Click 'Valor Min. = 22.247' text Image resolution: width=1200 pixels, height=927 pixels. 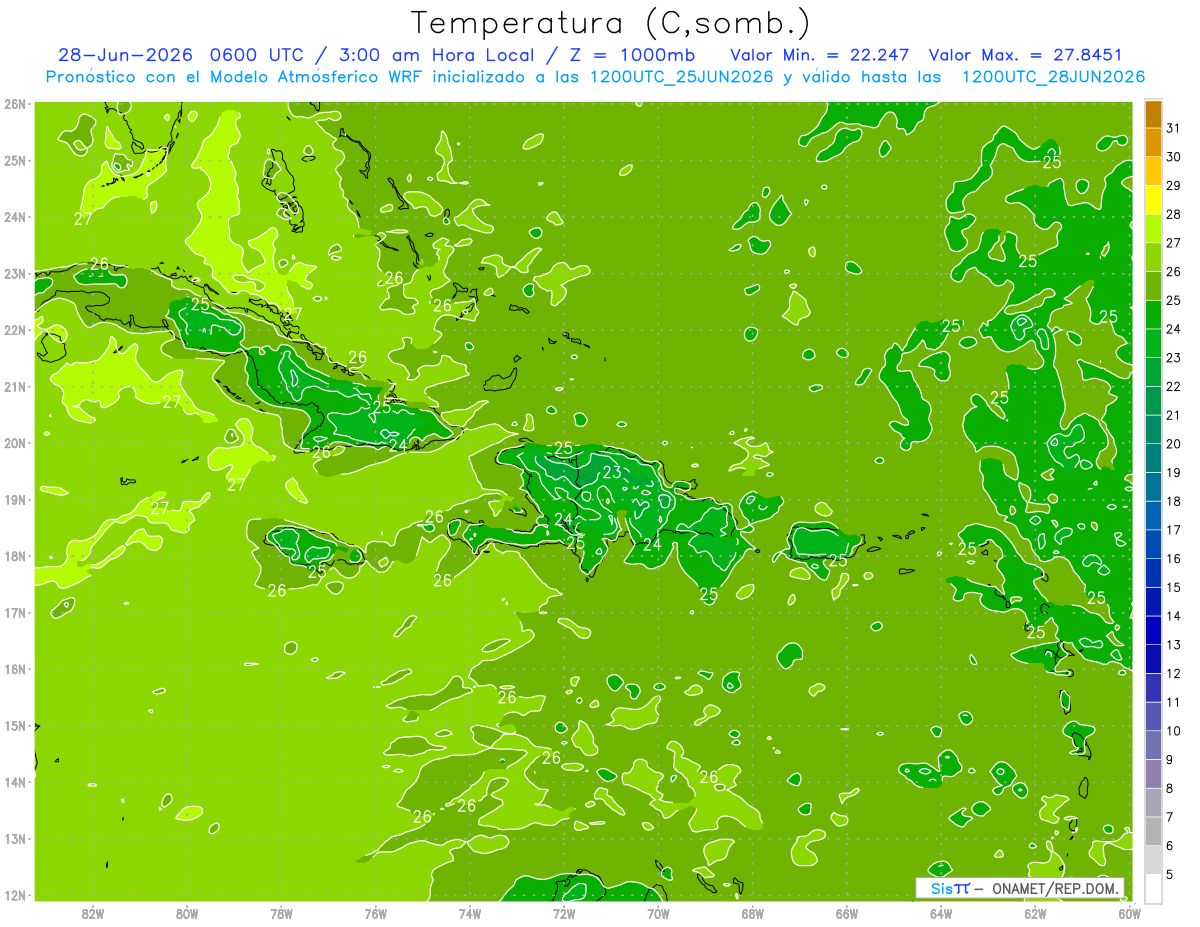click(x=820, y=55)
